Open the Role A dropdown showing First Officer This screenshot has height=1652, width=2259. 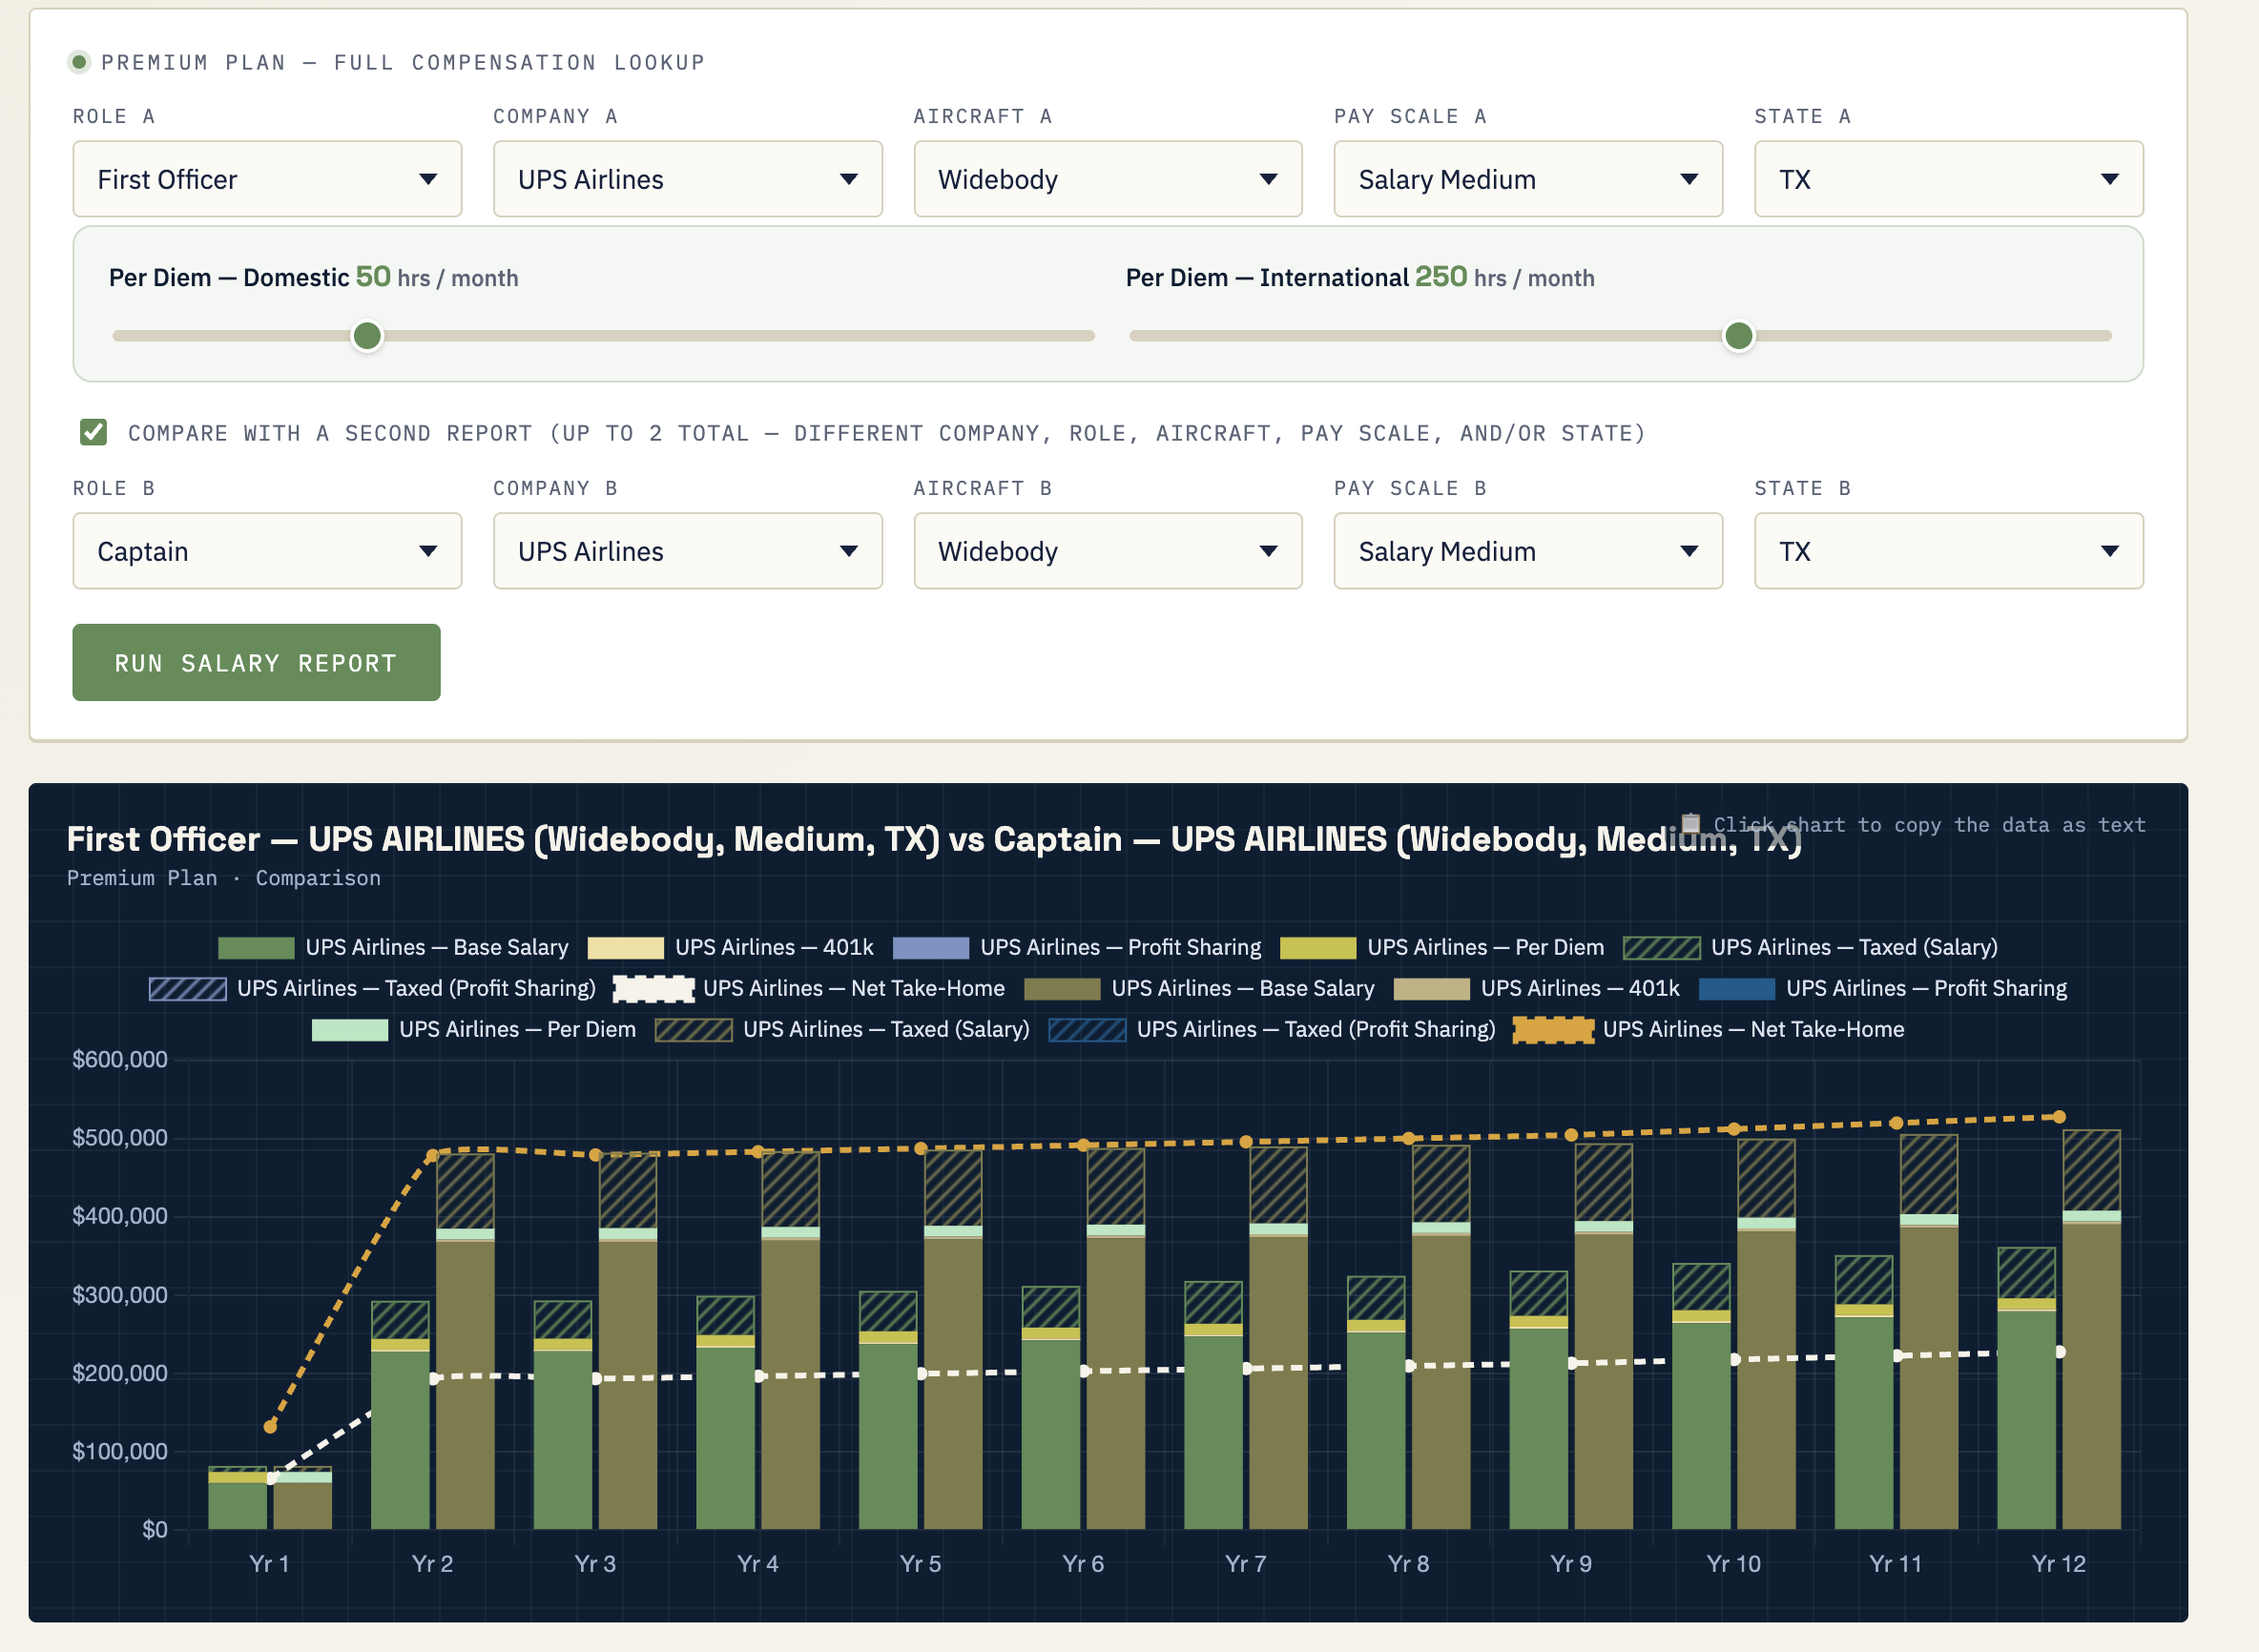click(x=267, y=179)
